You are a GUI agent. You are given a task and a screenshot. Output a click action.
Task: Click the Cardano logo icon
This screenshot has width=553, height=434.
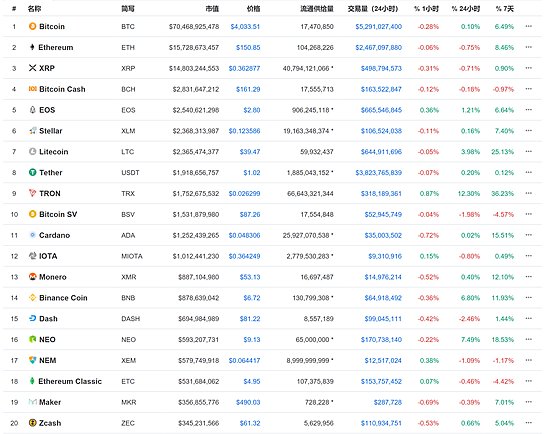32,235
